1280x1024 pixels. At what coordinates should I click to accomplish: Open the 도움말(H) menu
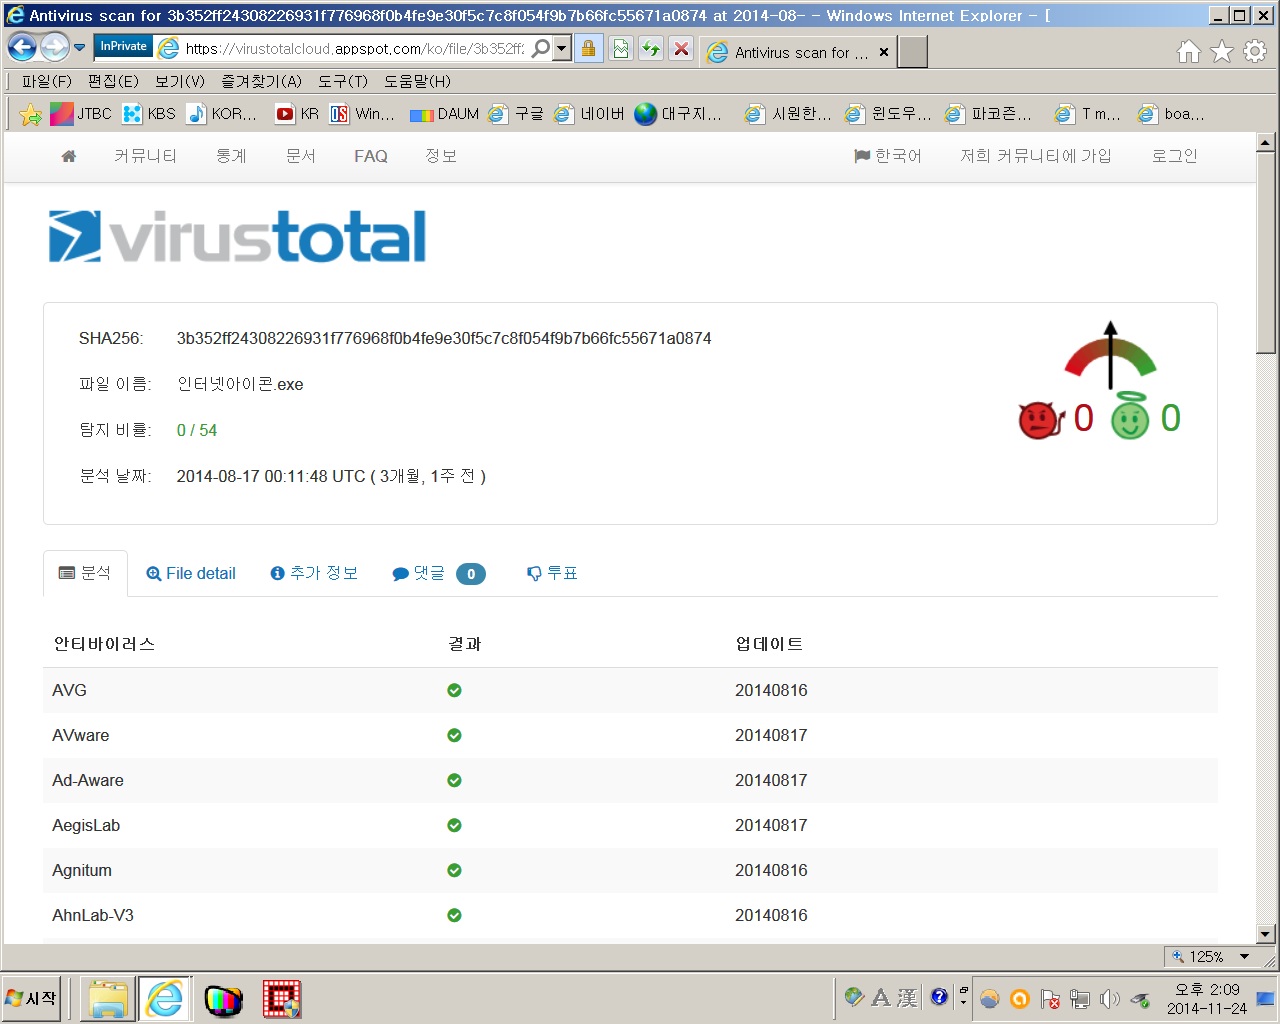click(x=417, y=81)
